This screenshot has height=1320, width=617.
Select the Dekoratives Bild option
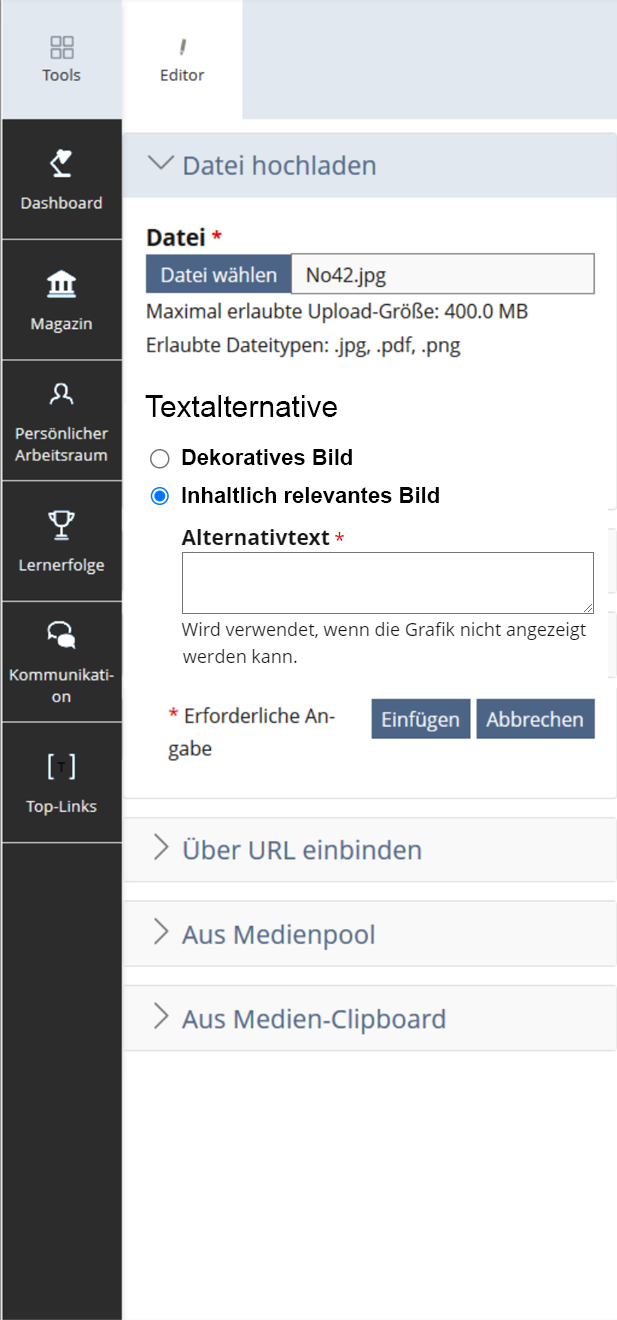tap(159, 458)
